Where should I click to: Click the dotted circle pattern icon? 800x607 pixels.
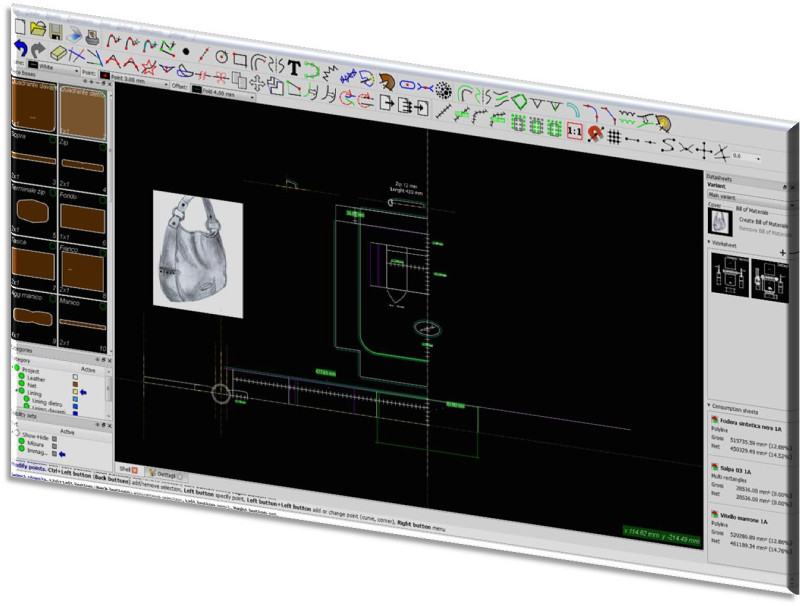click(444, 91)
